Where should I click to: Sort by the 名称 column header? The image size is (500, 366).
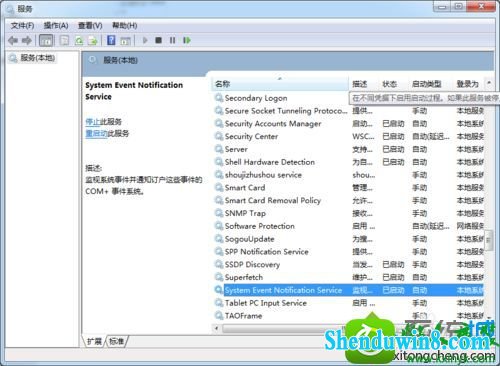click(x=280, y=84)
